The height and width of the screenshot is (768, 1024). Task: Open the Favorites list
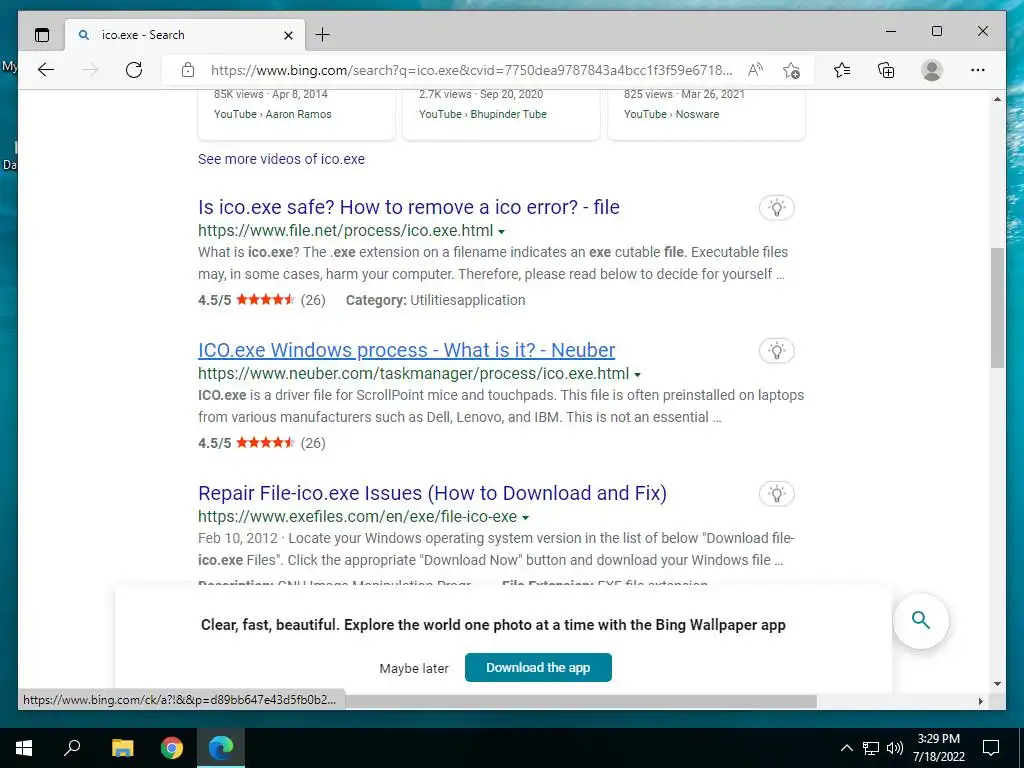[842, 70]
